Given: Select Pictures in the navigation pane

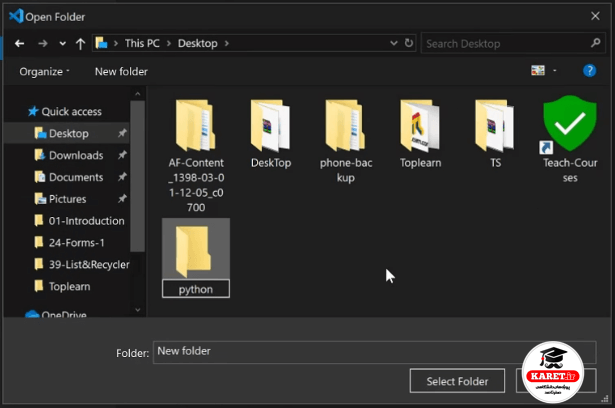Looking at the screenshot, I should tap(67, 199).
